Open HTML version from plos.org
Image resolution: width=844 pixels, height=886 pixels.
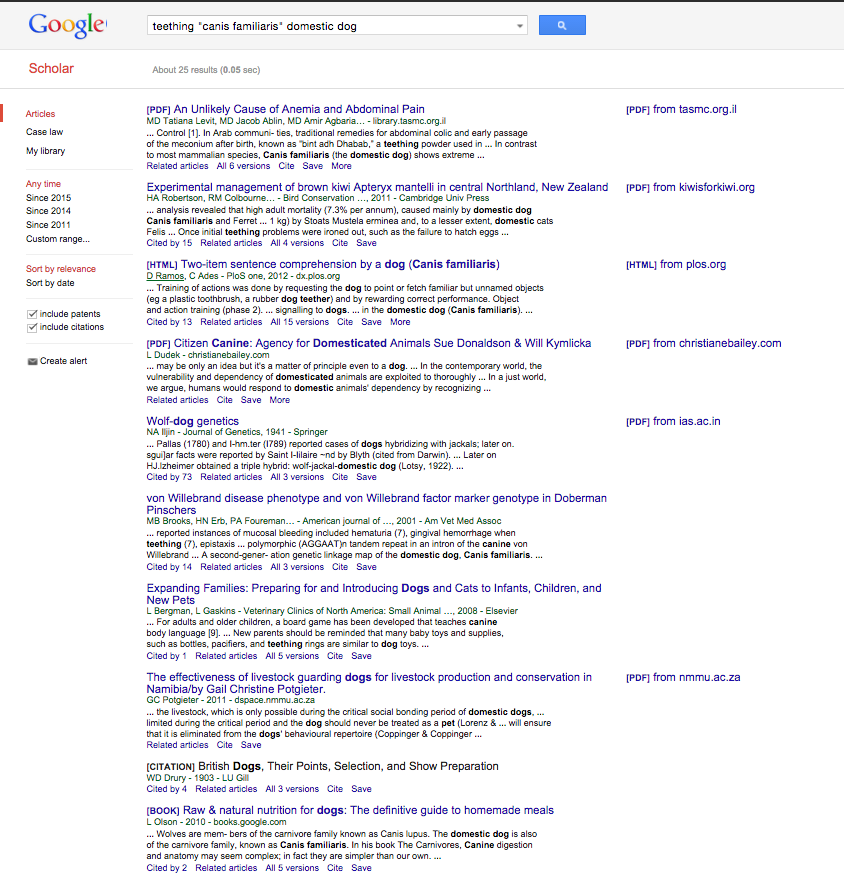click(x=675, y=265)
